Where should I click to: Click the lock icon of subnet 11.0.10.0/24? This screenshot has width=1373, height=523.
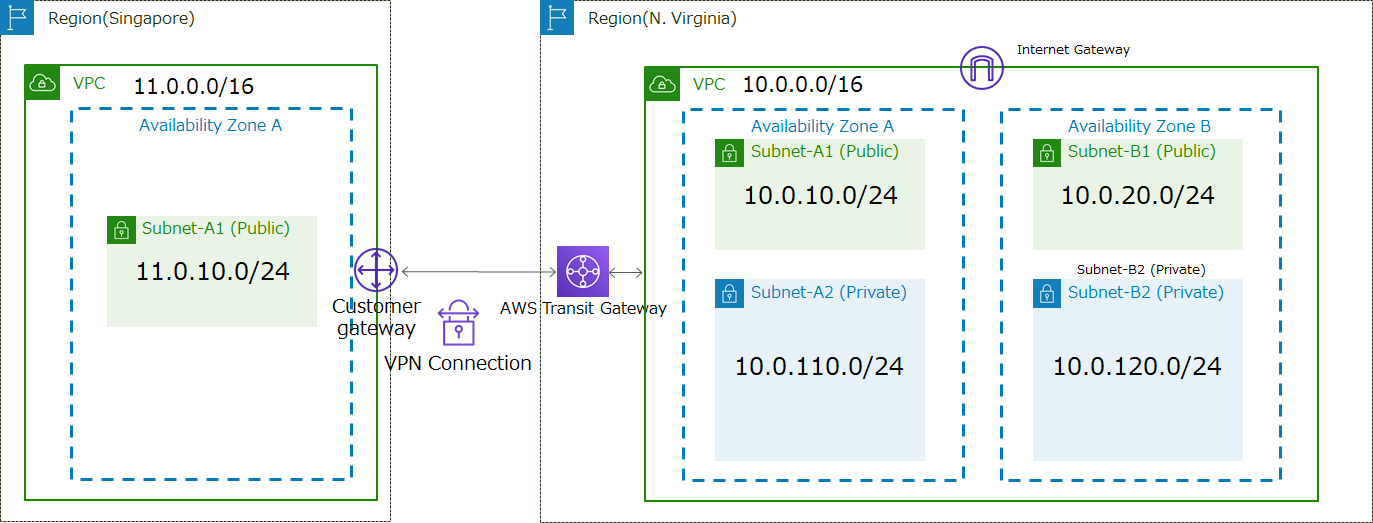[121, 229]
